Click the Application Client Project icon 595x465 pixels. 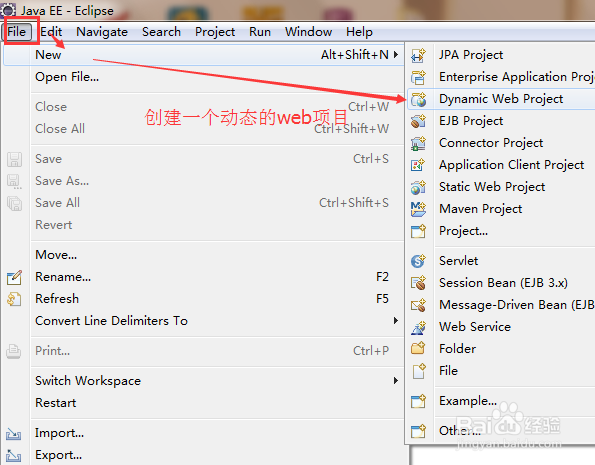418,165
